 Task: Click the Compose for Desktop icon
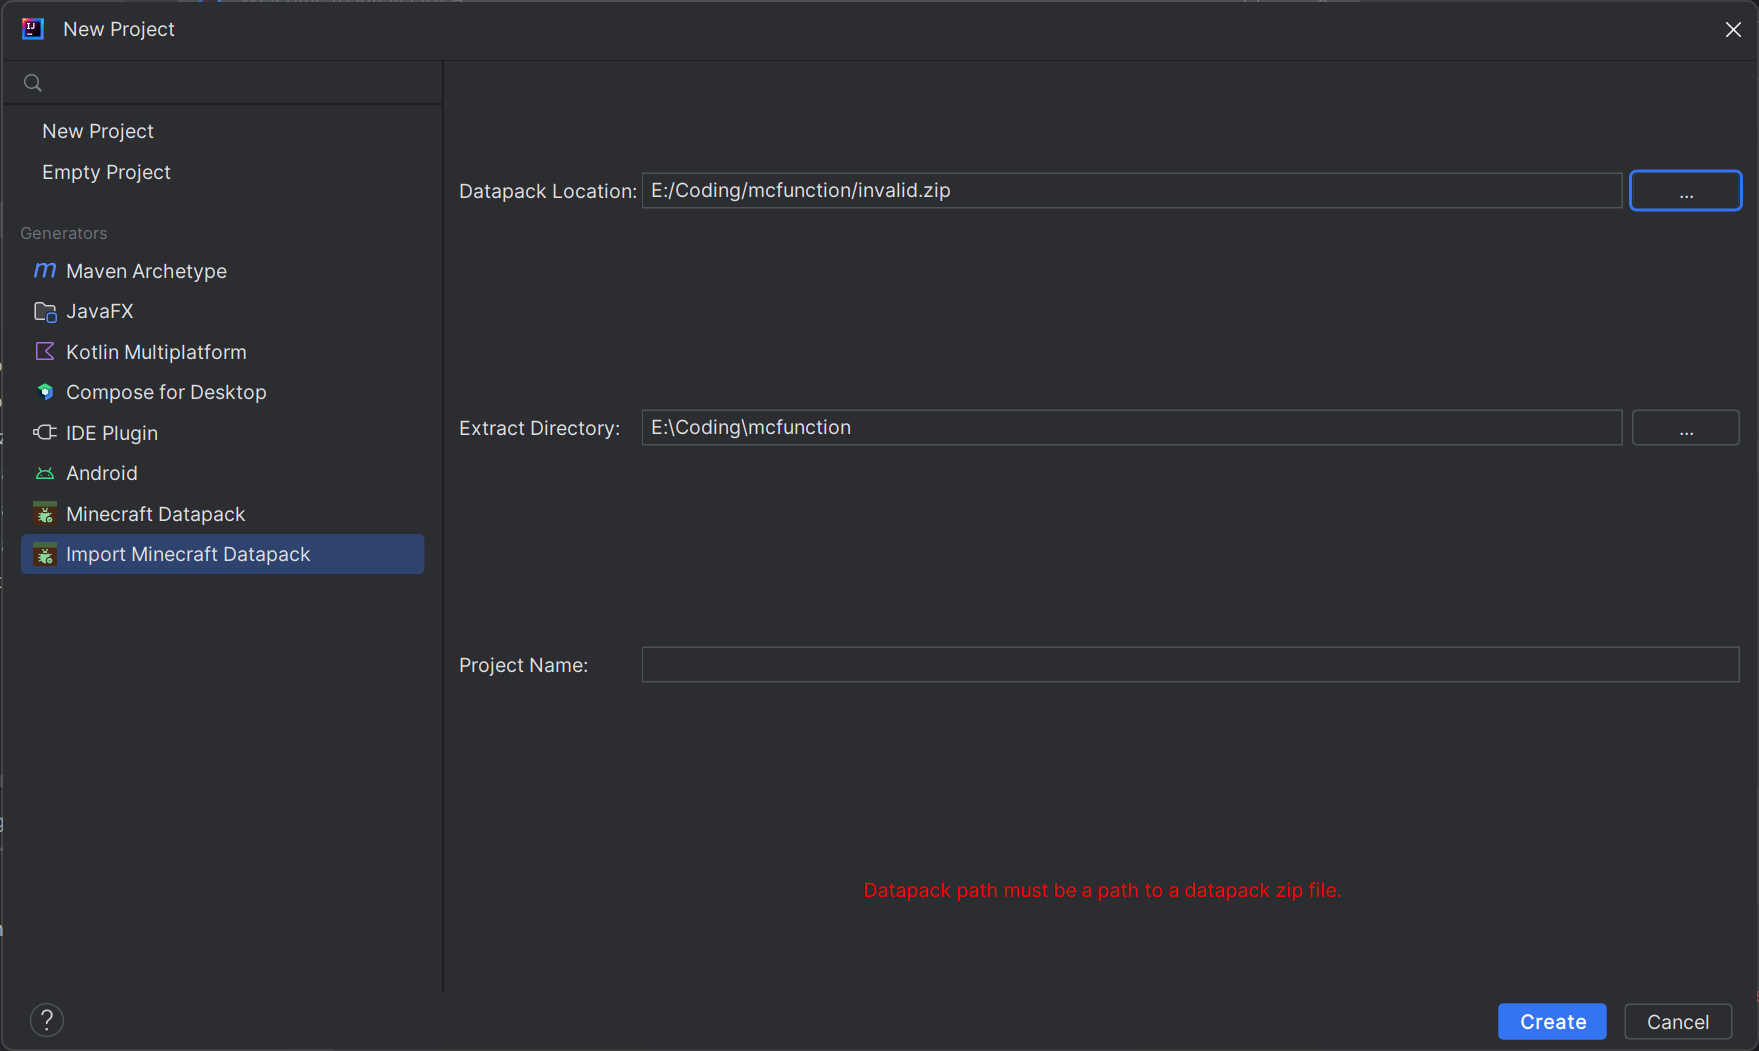pos(45,392)
